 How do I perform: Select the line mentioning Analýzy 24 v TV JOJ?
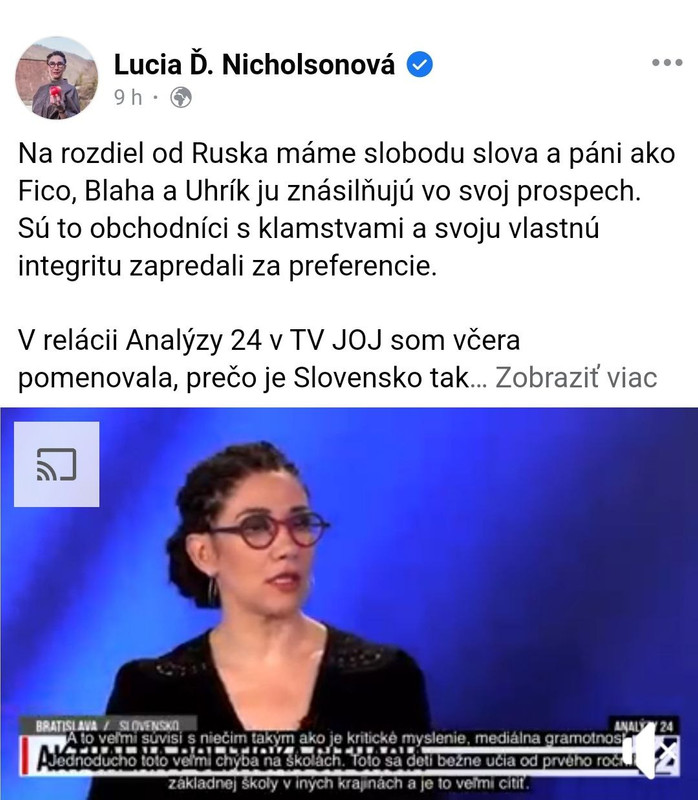[x=269, y=340]
